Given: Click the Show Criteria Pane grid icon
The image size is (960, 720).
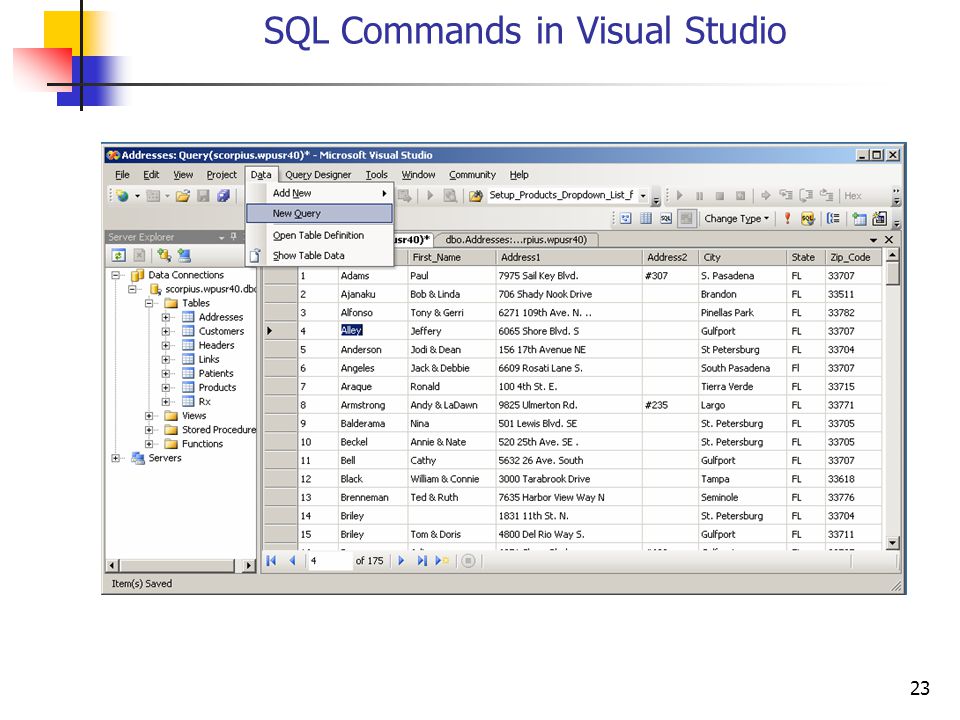Looking at the screenshot, I should click(x=645, y=219).
